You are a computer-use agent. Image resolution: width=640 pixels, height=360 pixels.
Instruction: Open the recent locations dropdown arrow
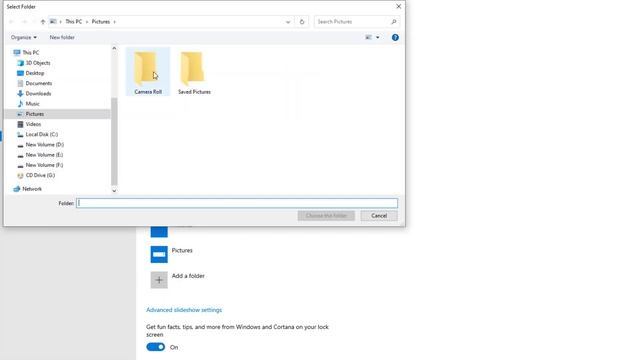pos(34,22)
